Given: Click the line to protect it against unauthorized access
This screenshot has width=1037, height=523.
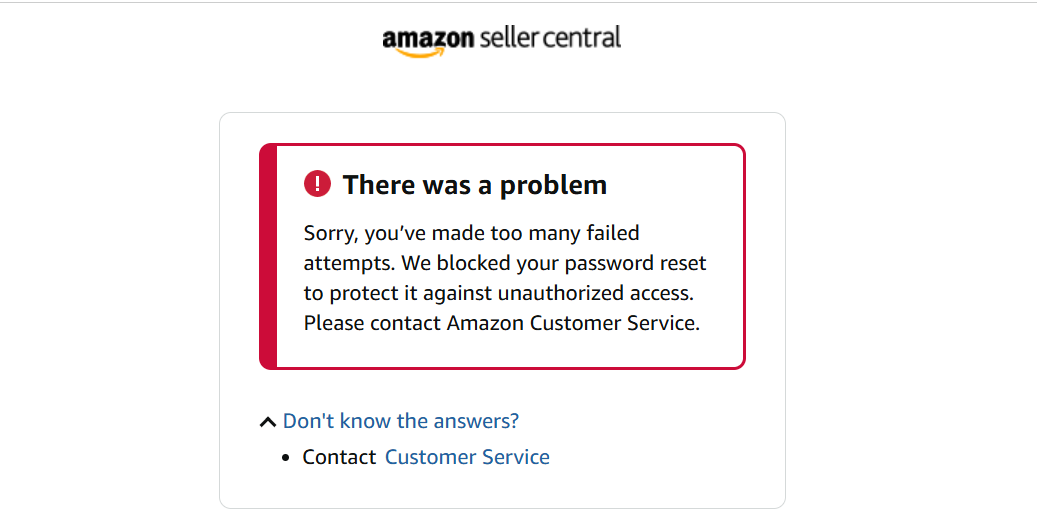Looking at the screenshot, I should (x=499, y=293).
